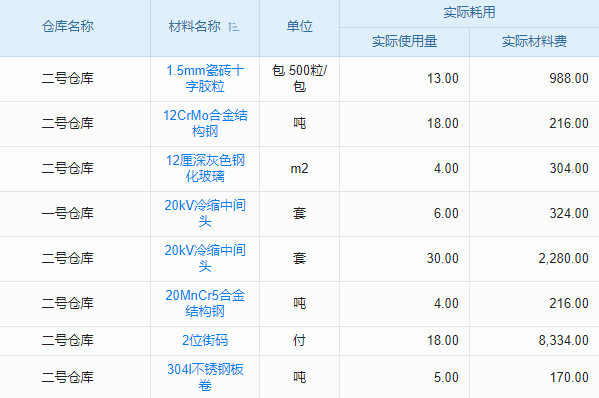This screenshot has width=599, height=398.
Task: Select the 仓库名称 column header
Action: [68, 26]
